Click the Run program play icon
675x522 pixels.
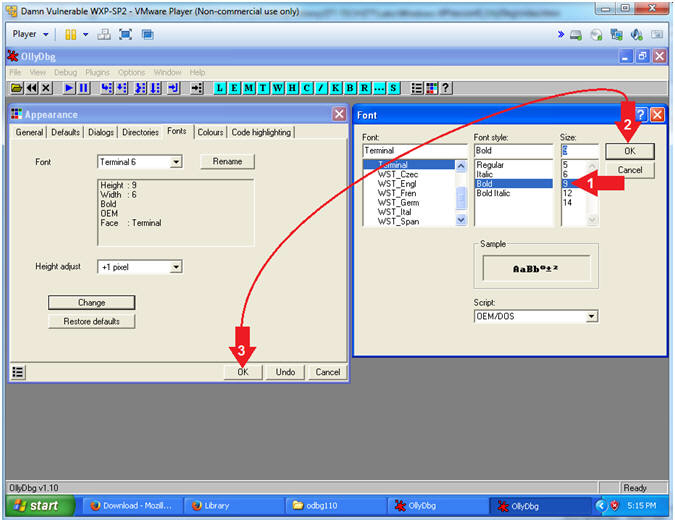coord(69,88)
